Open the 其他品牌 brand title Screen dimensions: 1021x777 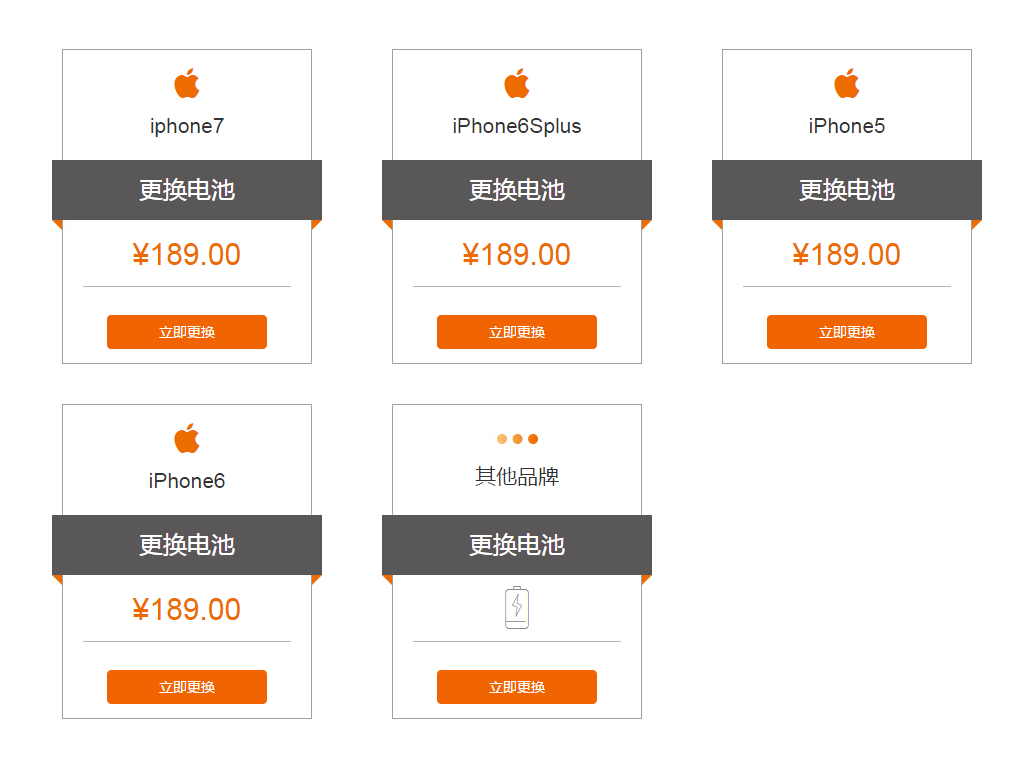tap(517, 477)
